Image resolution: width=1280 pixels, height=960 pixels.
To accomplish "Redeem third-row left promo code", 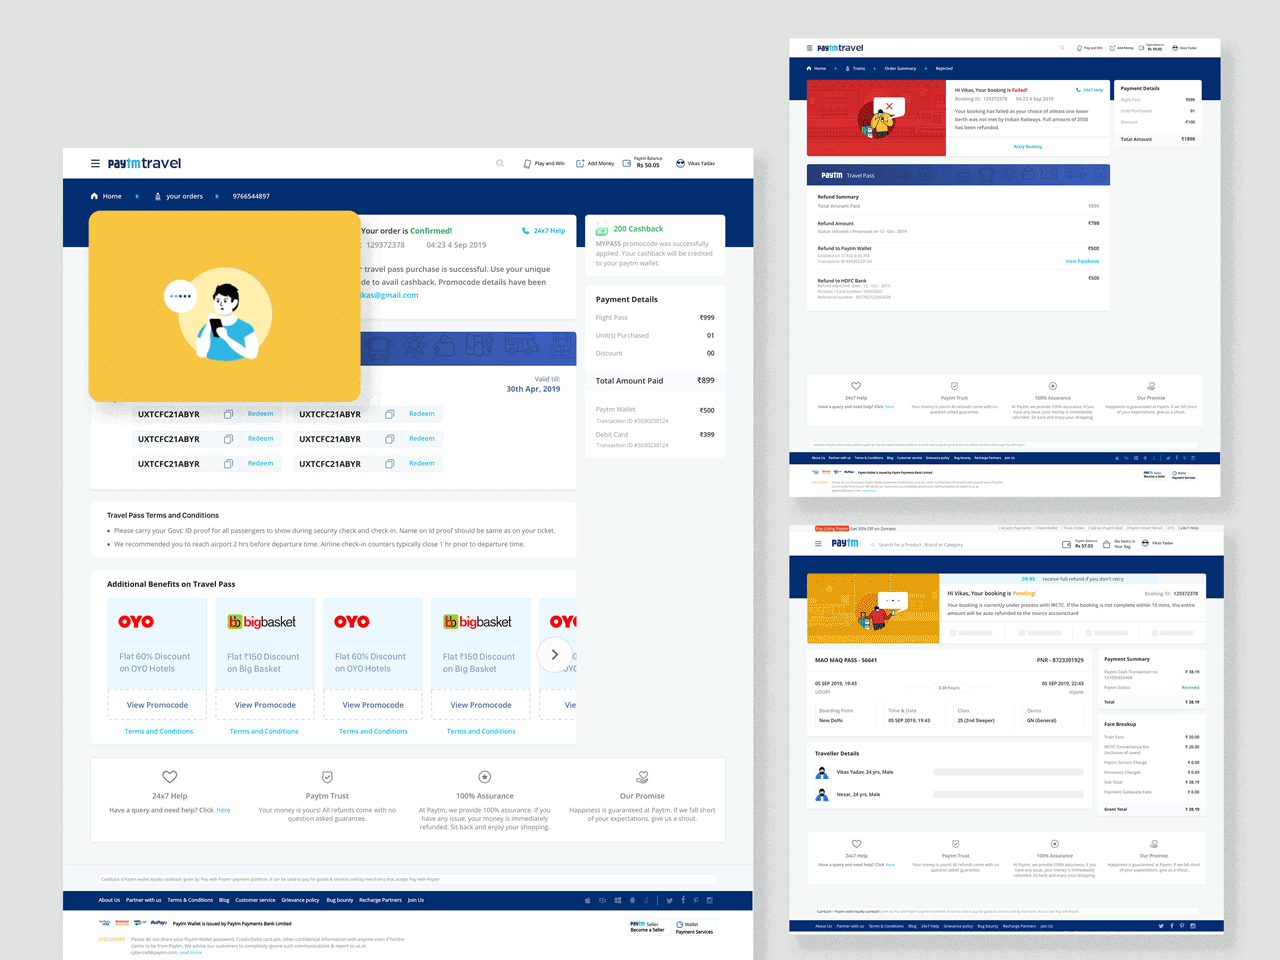I will [260, 464].
